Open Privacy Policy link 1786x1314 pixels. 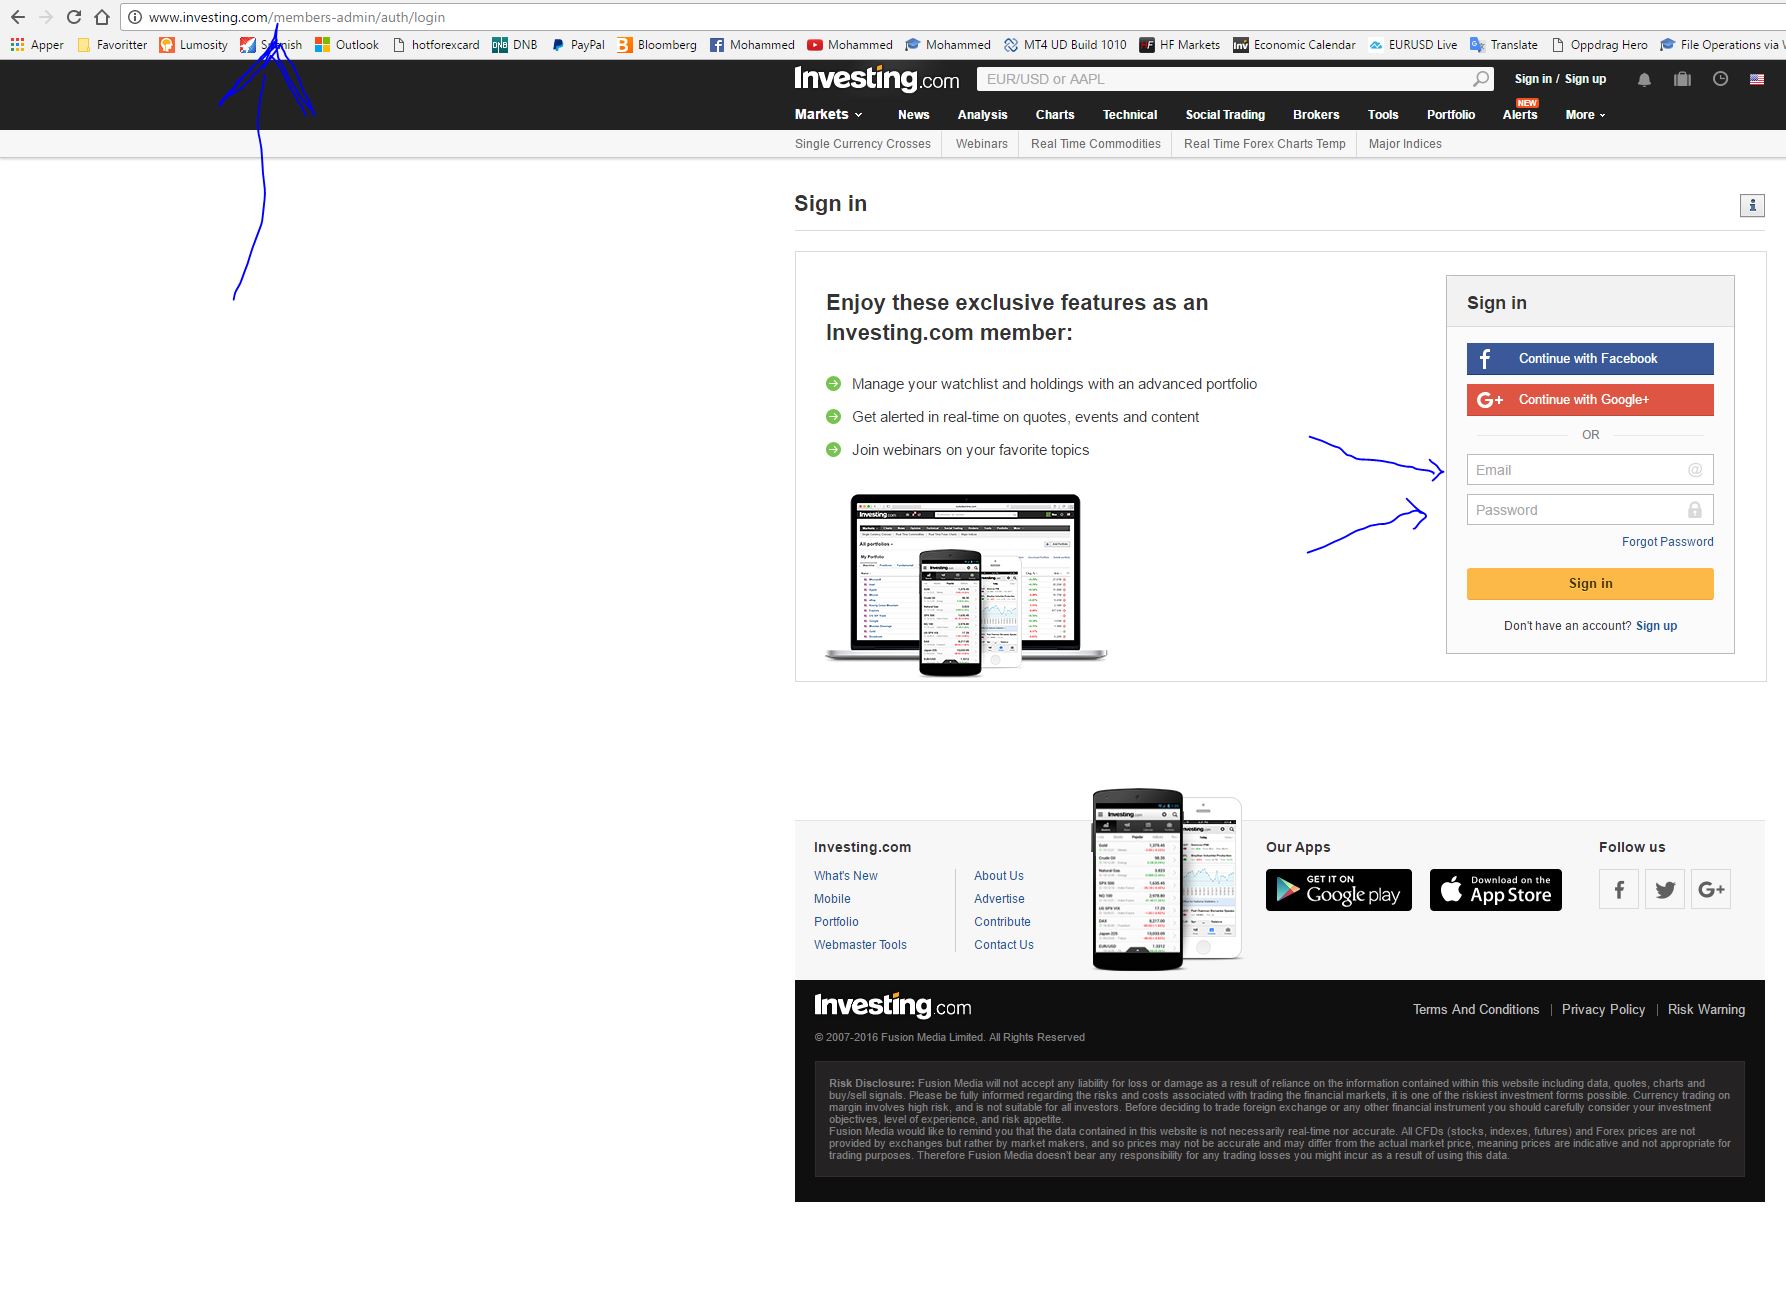(x=1603, y=1010)
